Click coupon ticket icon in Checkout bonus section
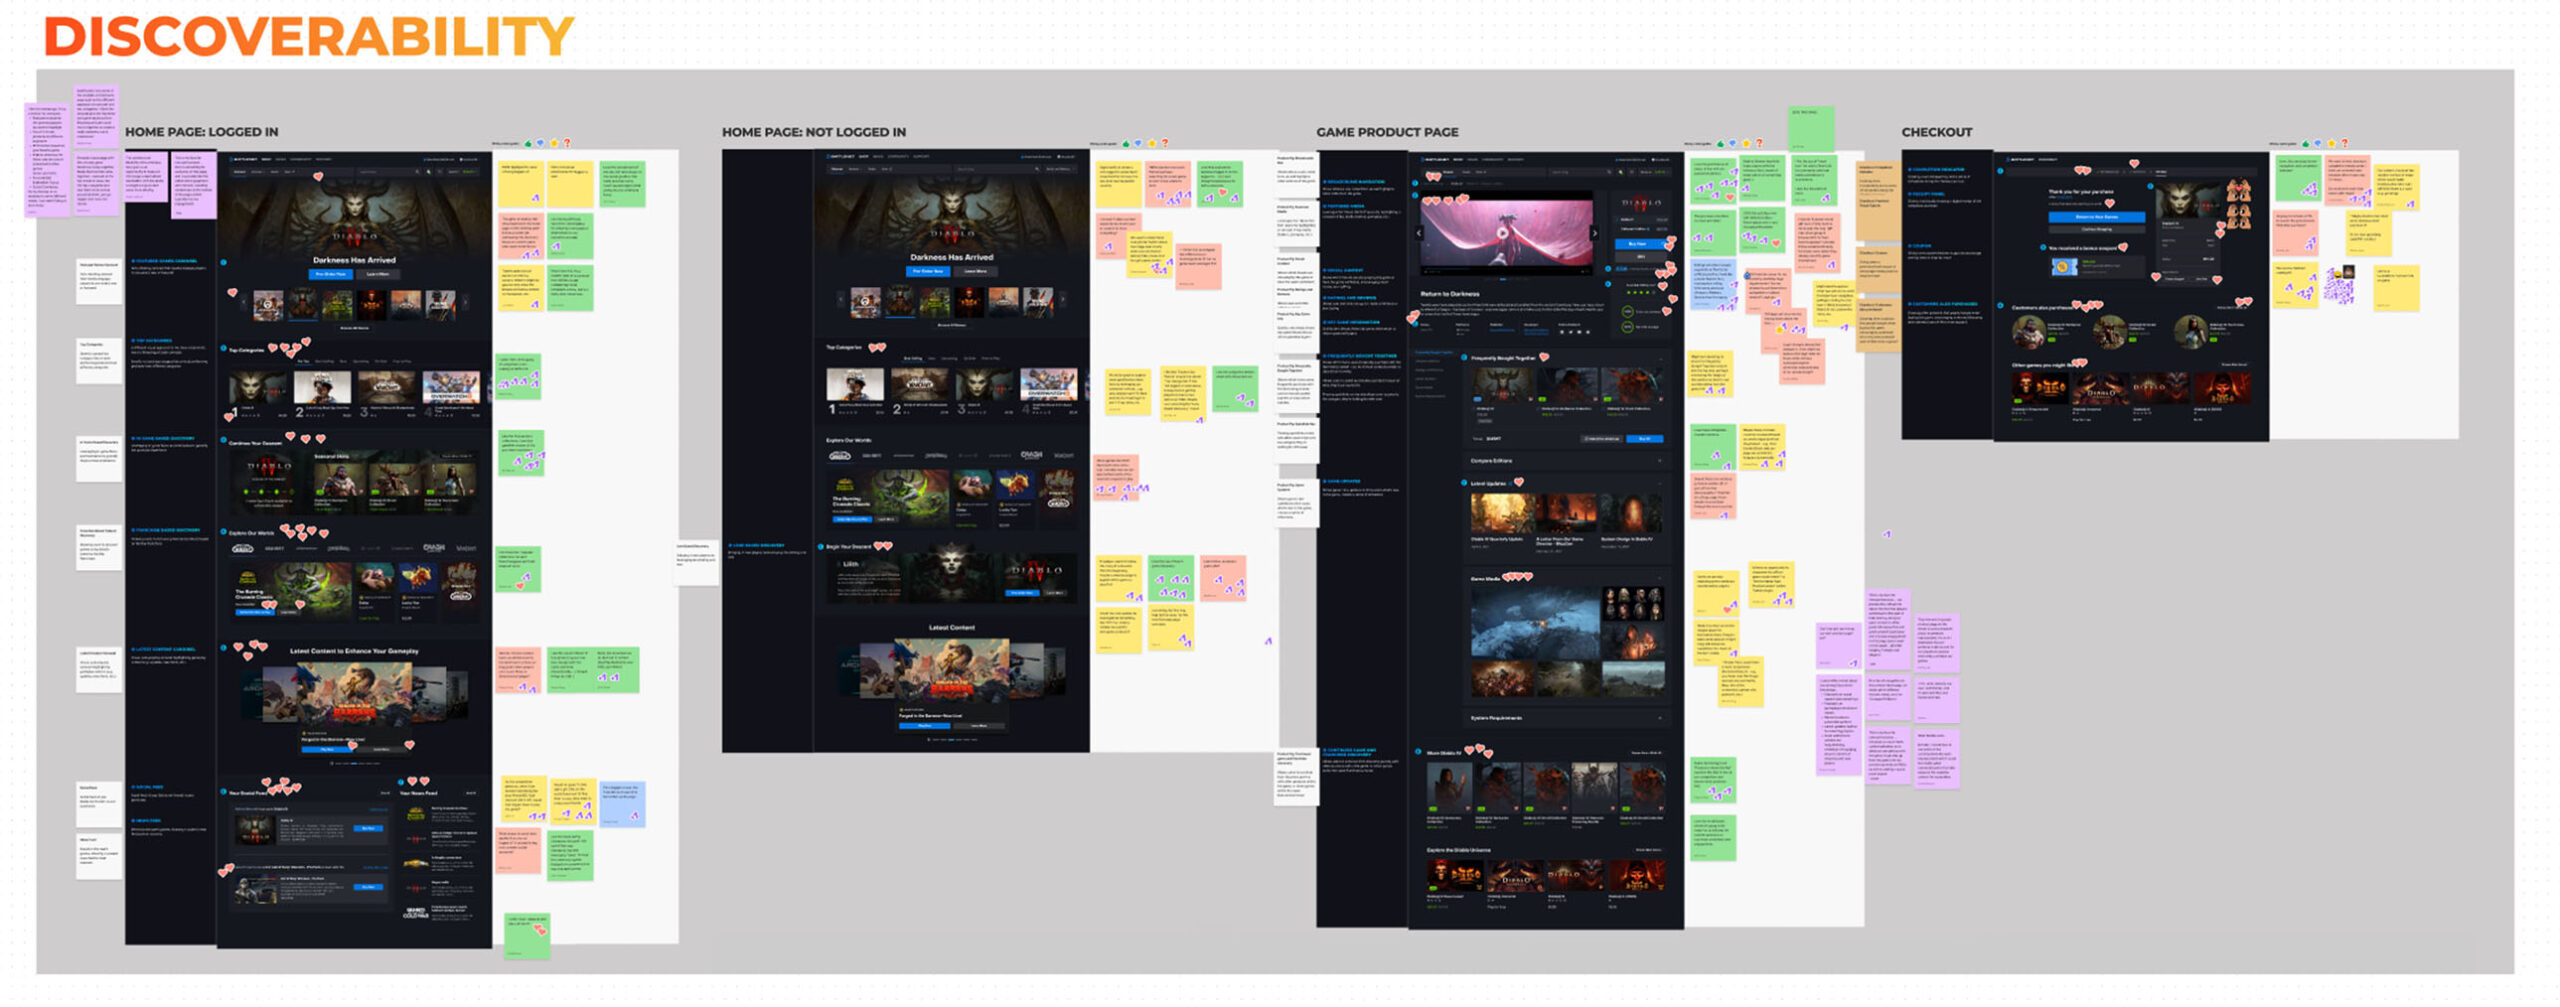 pos(2064,267)
